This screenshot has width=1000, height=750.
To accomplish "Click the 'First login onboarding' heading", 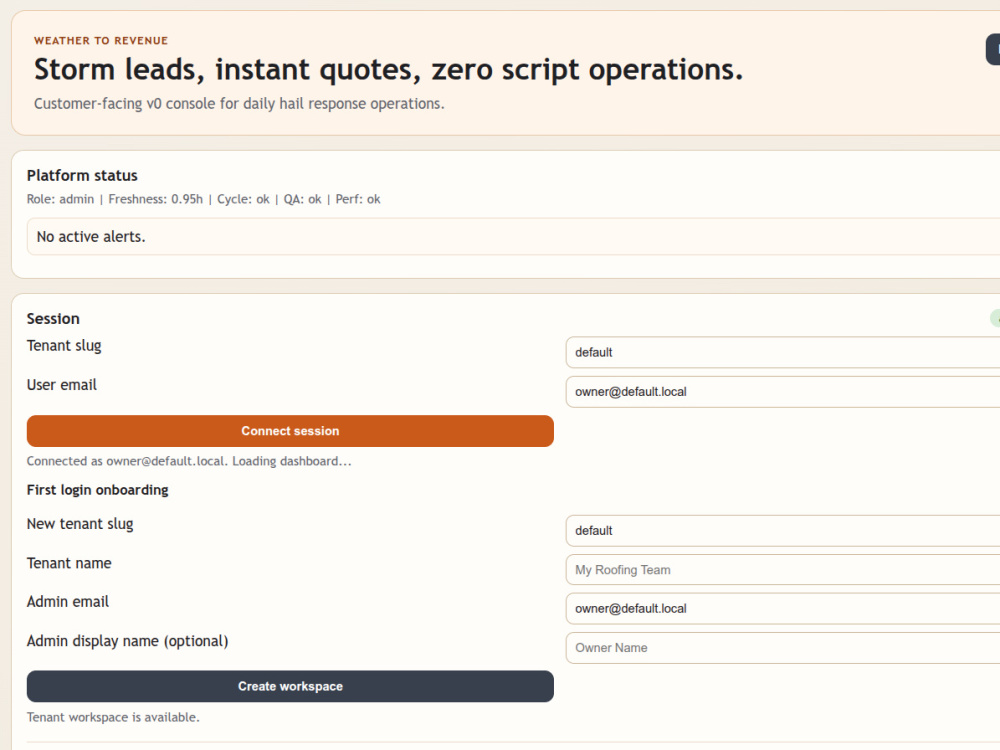I will (x=98, y=490).
